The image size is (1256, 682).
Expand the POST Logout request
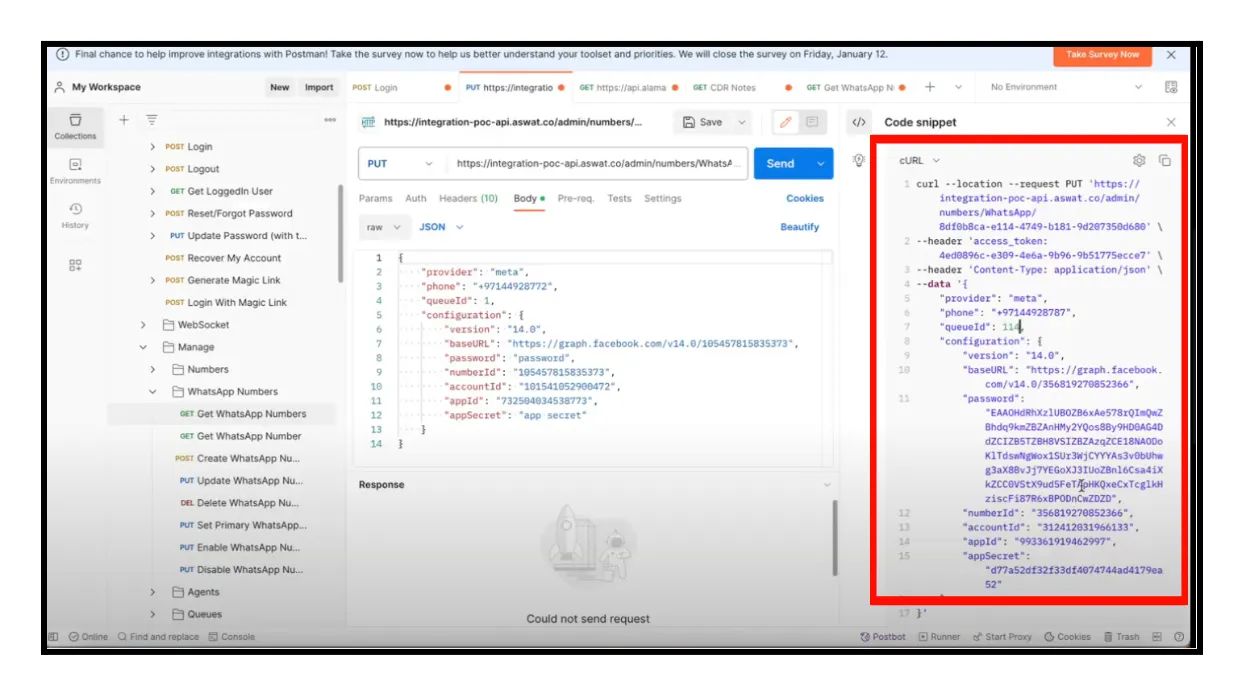coord(153,169)
